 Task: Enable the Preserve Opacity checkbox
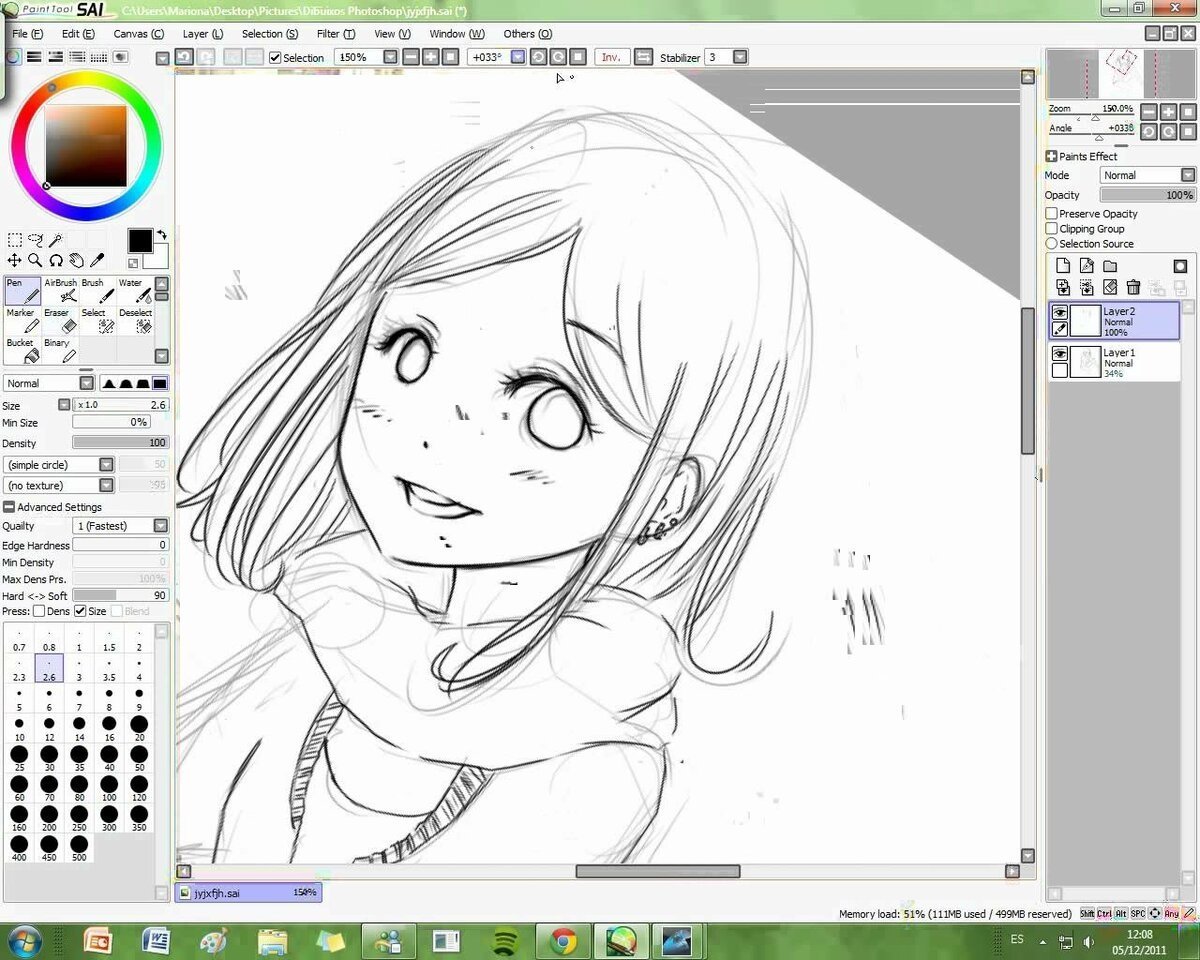[x=1052, y=214]
